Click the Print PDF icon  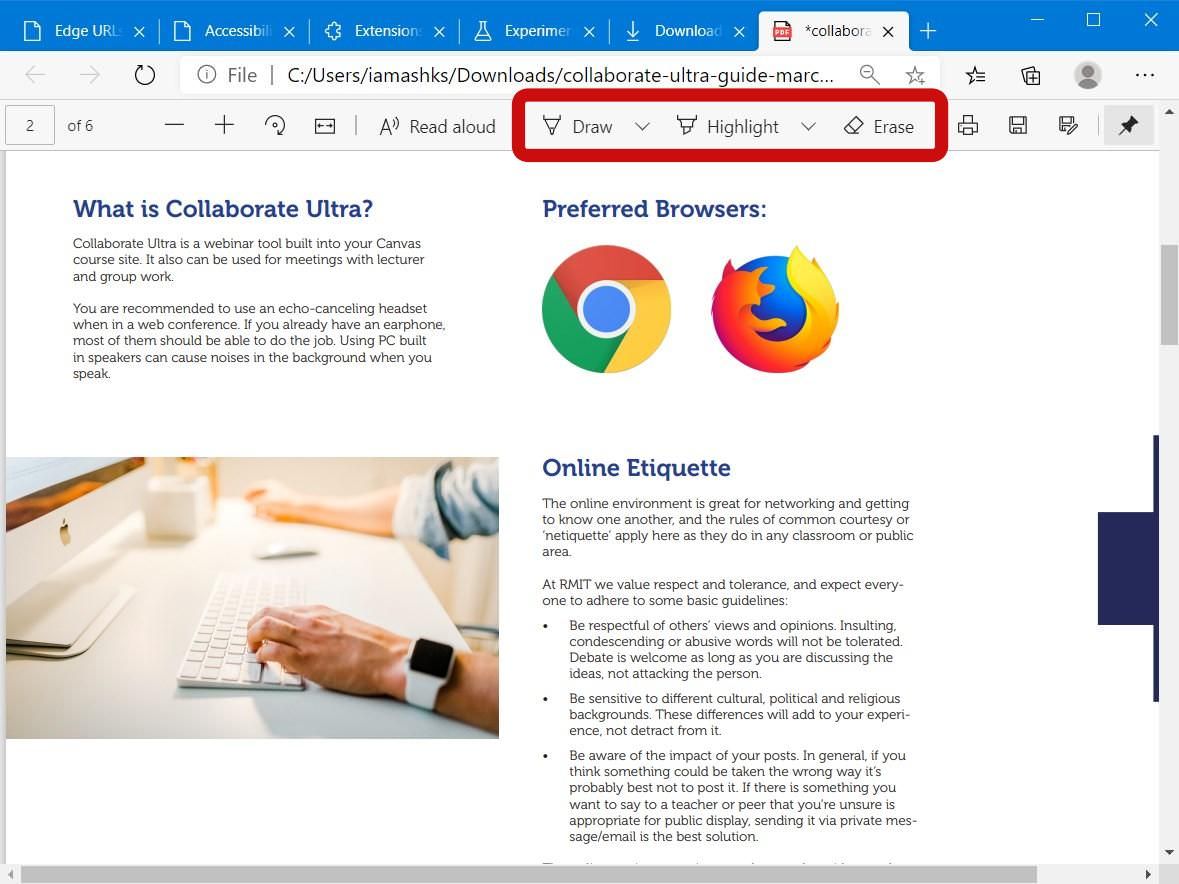[968, 126]
